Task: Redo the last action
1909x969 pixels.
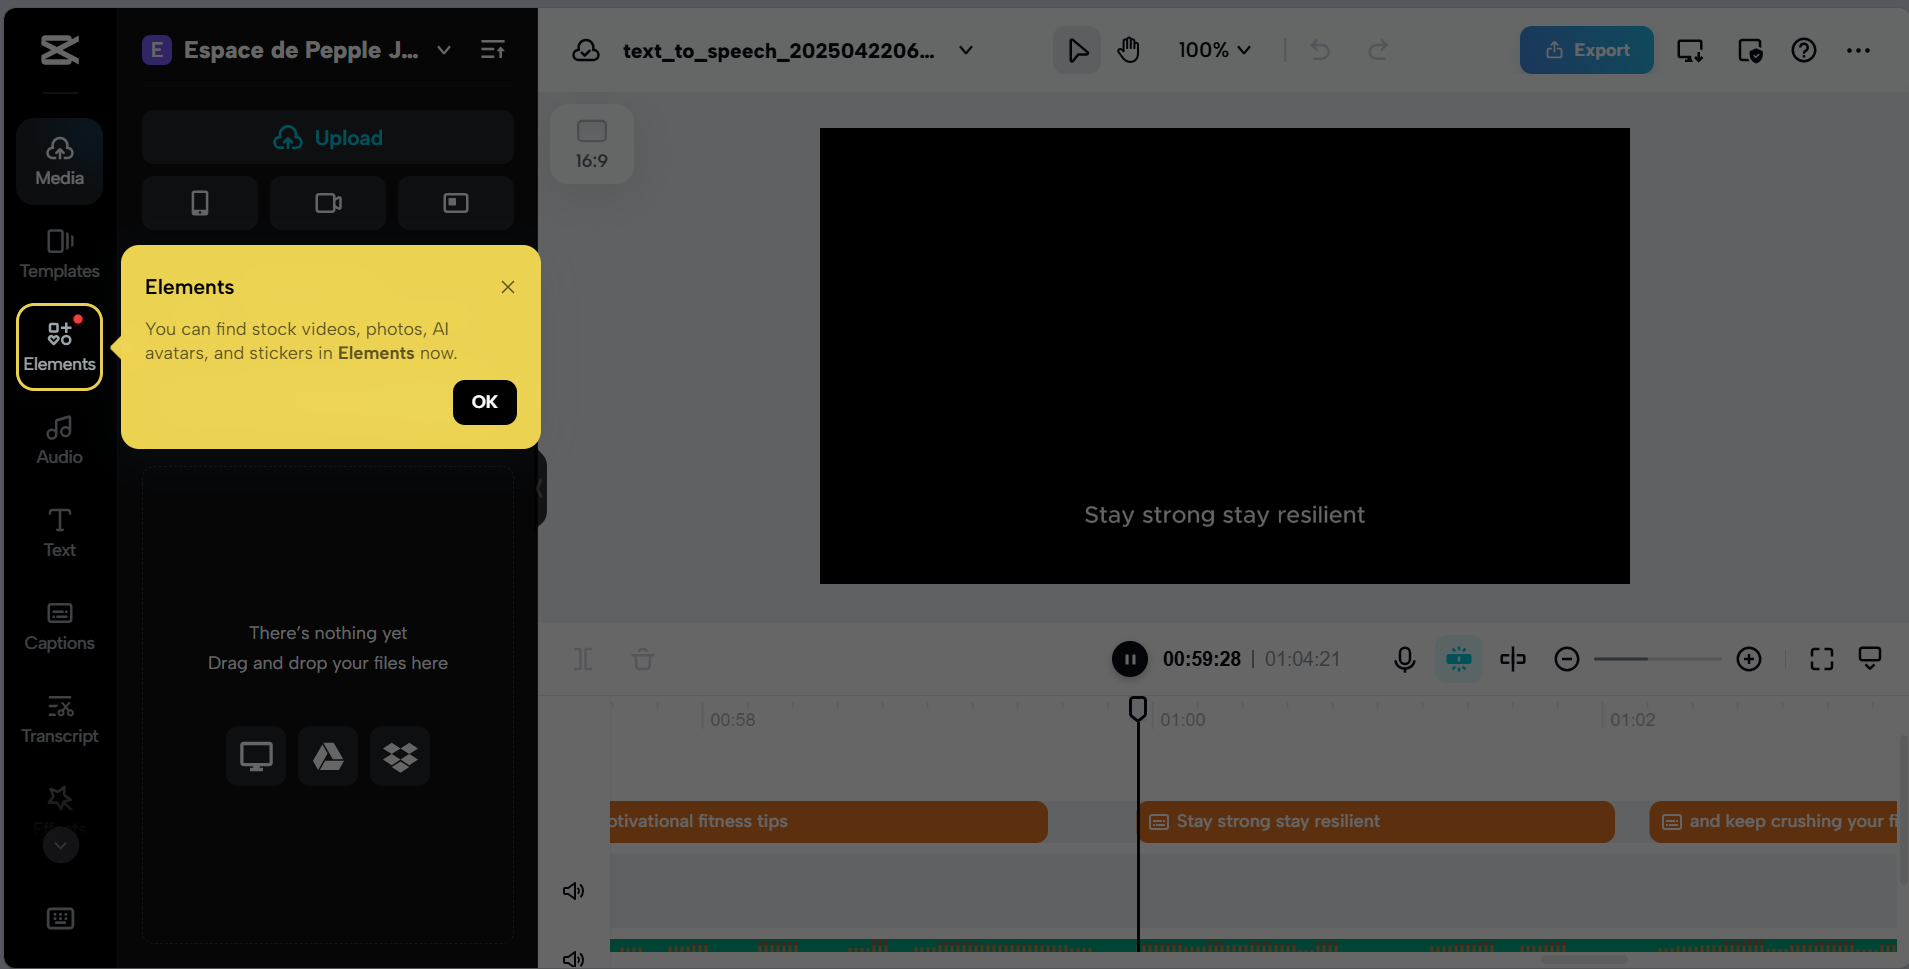Action: coord(1378,50)
